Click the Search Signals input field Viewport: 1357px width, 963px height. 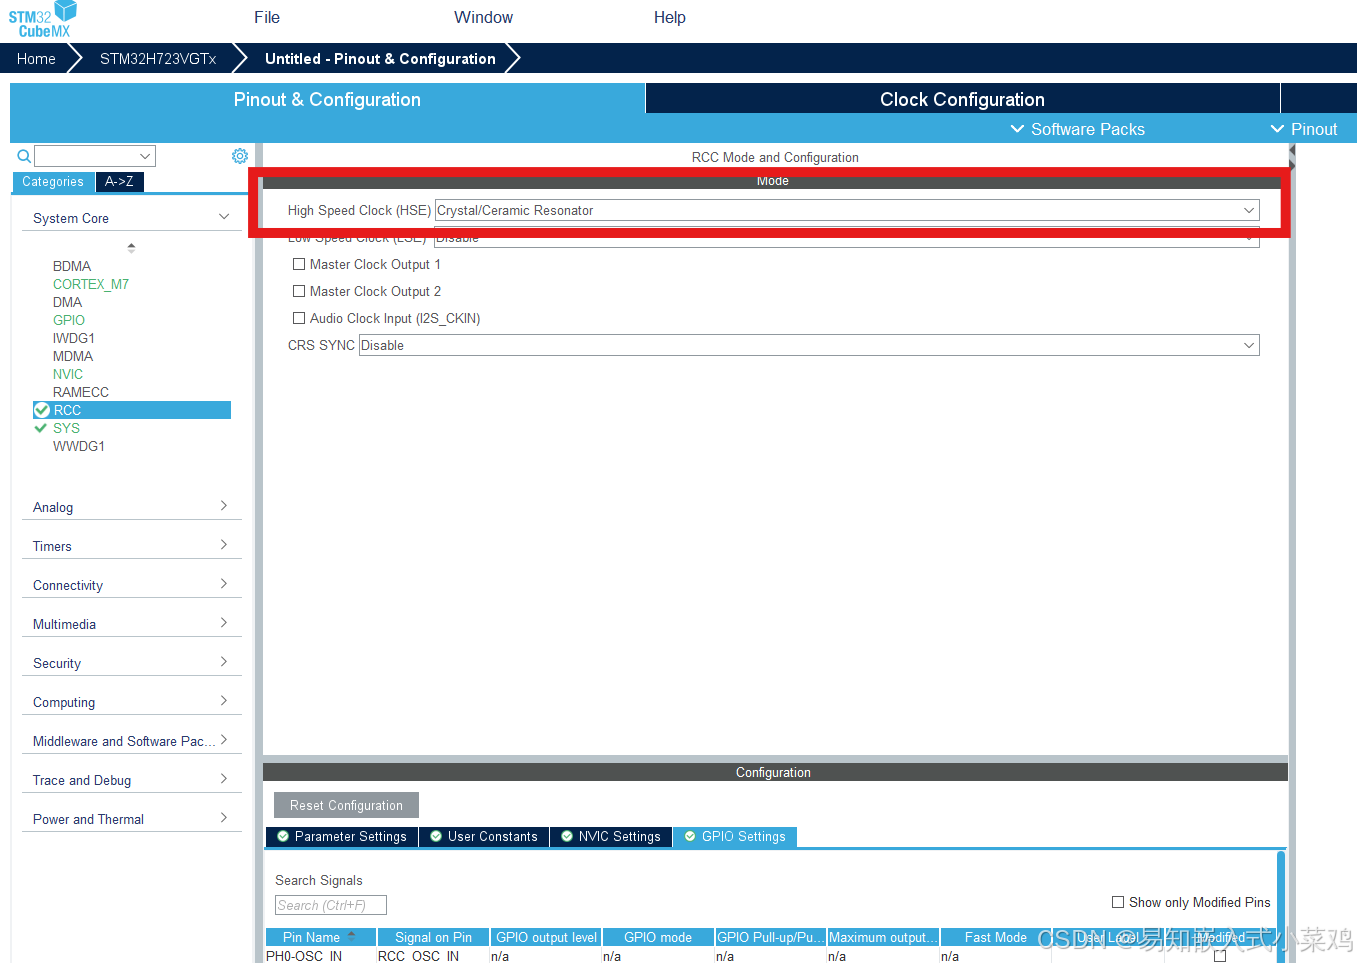pyautogui.click(x=331, y=905)
